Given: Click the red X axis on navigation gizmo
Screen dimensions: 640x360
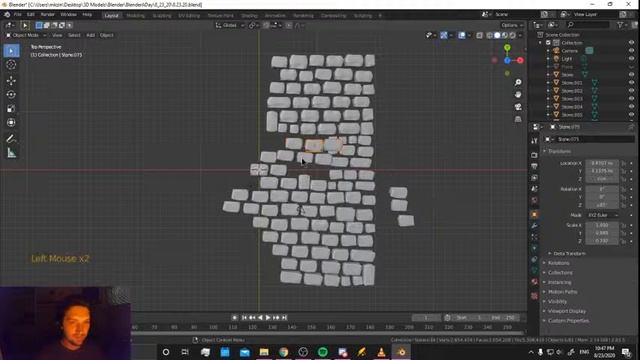Looking at the screenshot, I should (x=520, y=60).
